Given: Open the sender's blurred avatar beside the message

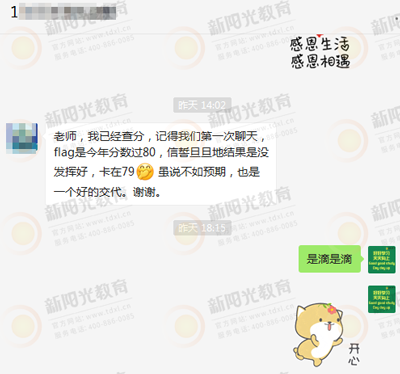Looking at the screenshot, I should coord(22,138).
